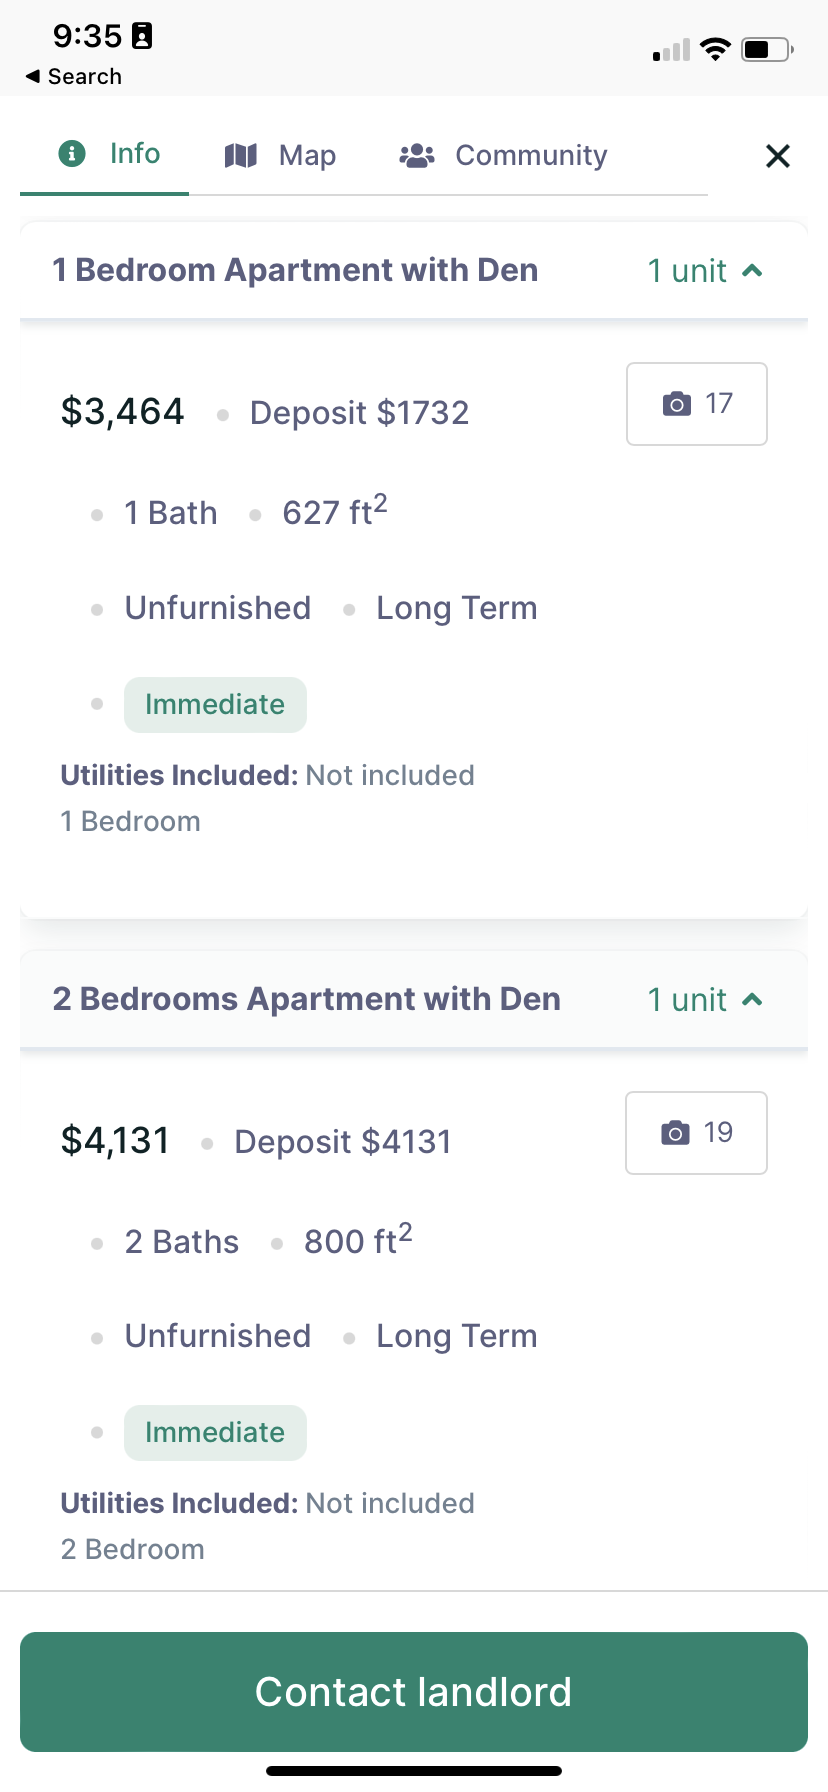Collapse the 2 Bedrooms Apartment with Den section

[x=306, y=999]
